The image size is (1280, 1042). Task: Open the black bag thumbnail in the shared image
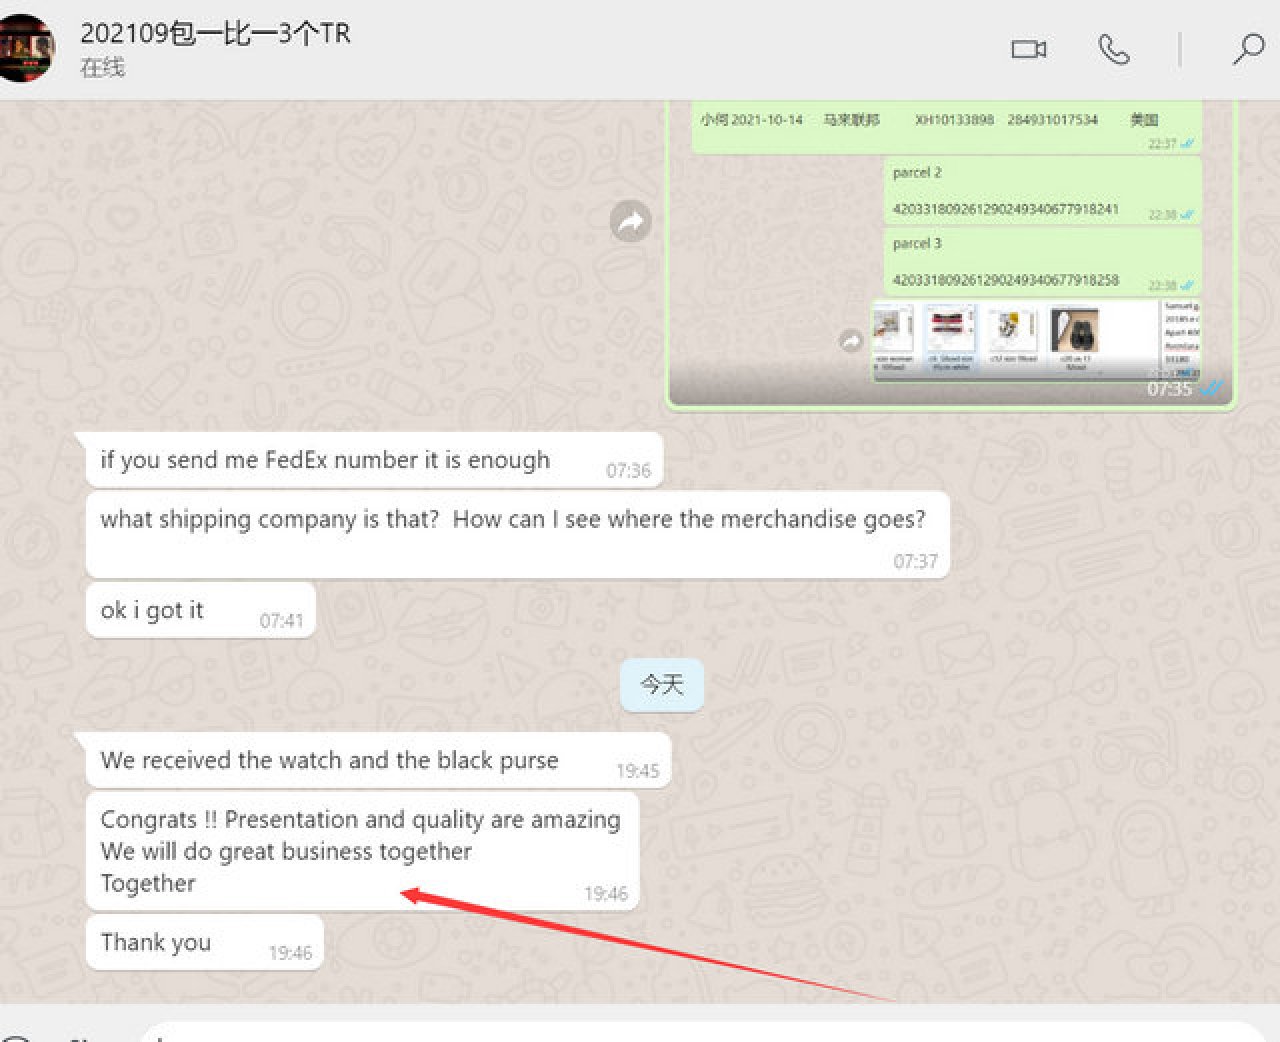click(x=1075, y=331)
